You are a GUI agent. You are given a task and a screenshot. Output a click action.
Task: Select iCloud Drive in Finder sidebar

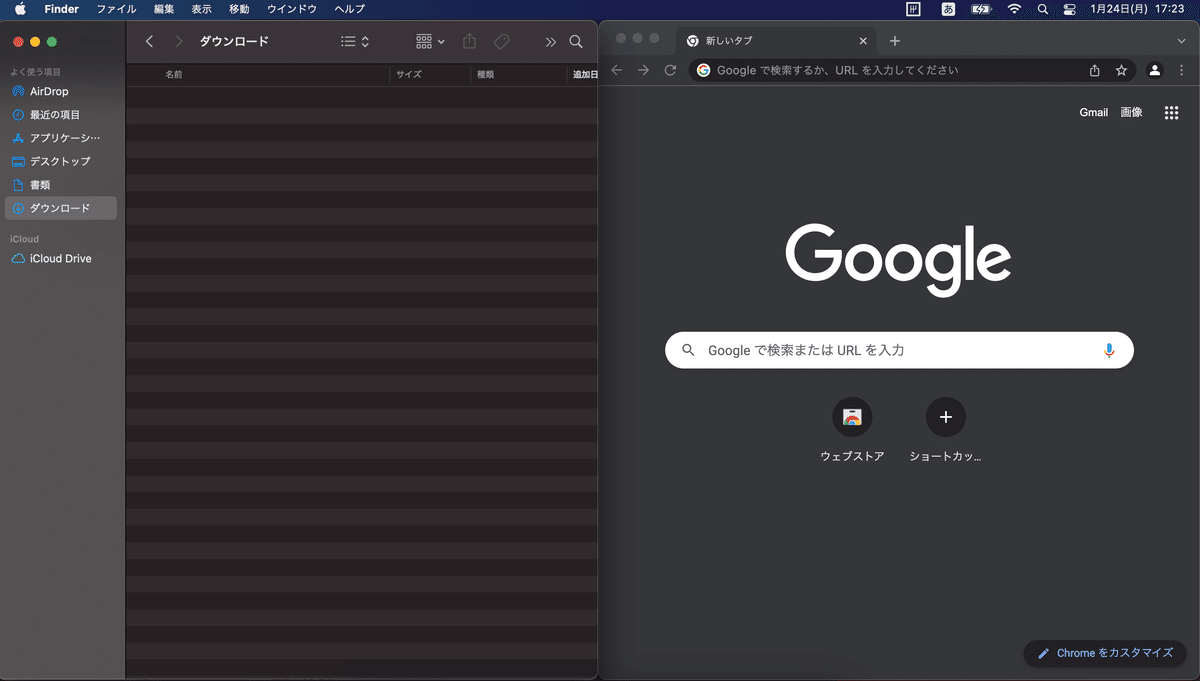(x=61, y=258)
